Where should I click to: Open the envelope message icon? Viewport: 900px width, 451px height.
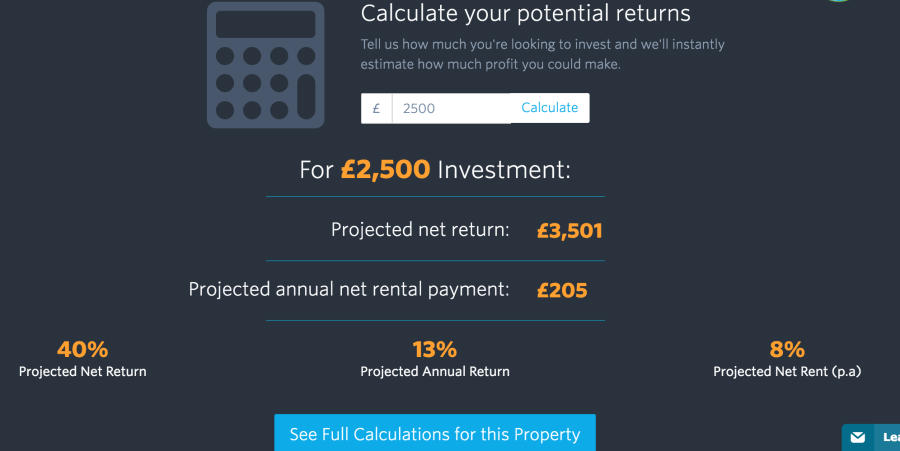click(858, 438)
